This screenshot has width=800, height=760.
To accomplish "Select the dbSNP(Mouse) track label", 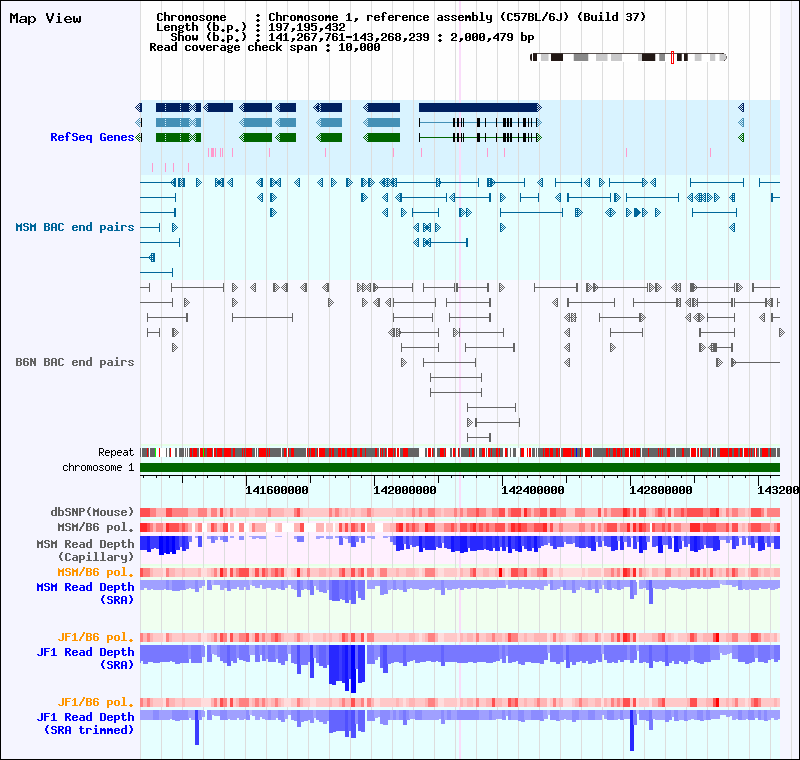I will [92, 512].
